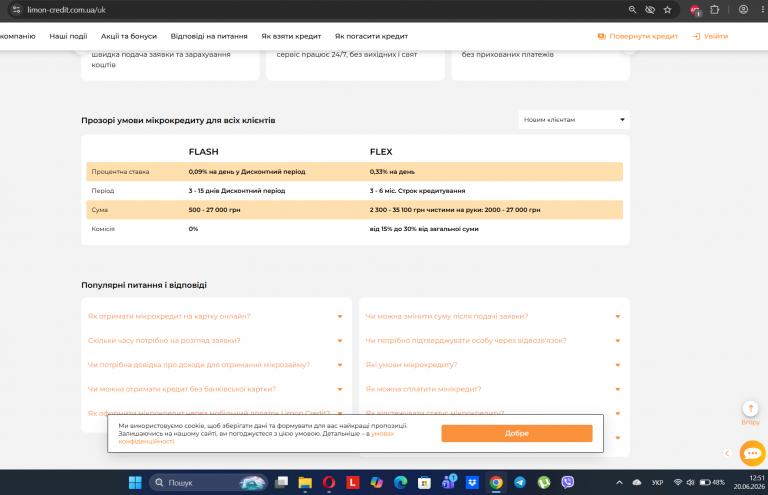The width and height of the screenshot is (768, 495).
Task: Click the 3 - 6 міс. Строк кредитування cell
Action: pos(417,190)
